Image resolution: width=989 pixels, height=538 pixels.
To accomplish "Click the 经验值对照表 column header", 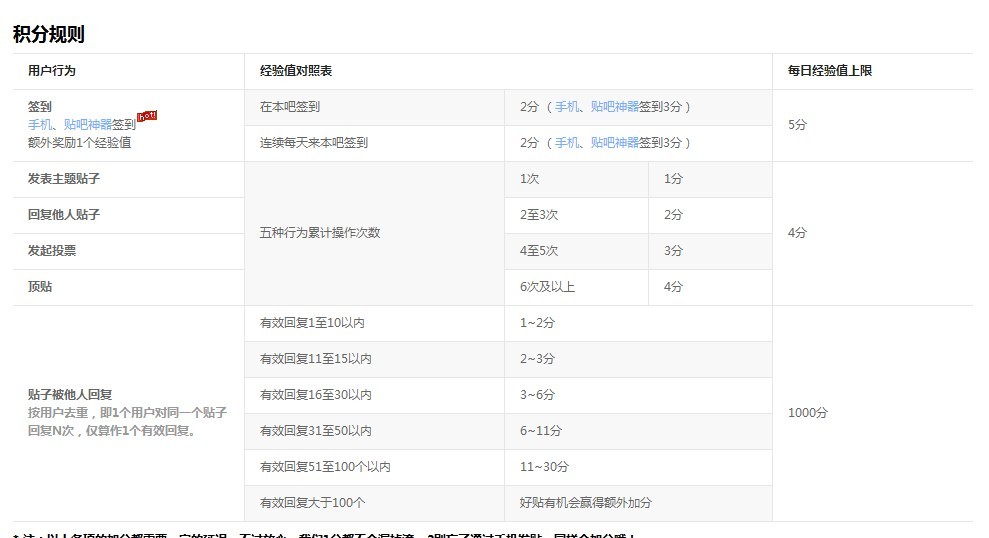I will (296, 71).
